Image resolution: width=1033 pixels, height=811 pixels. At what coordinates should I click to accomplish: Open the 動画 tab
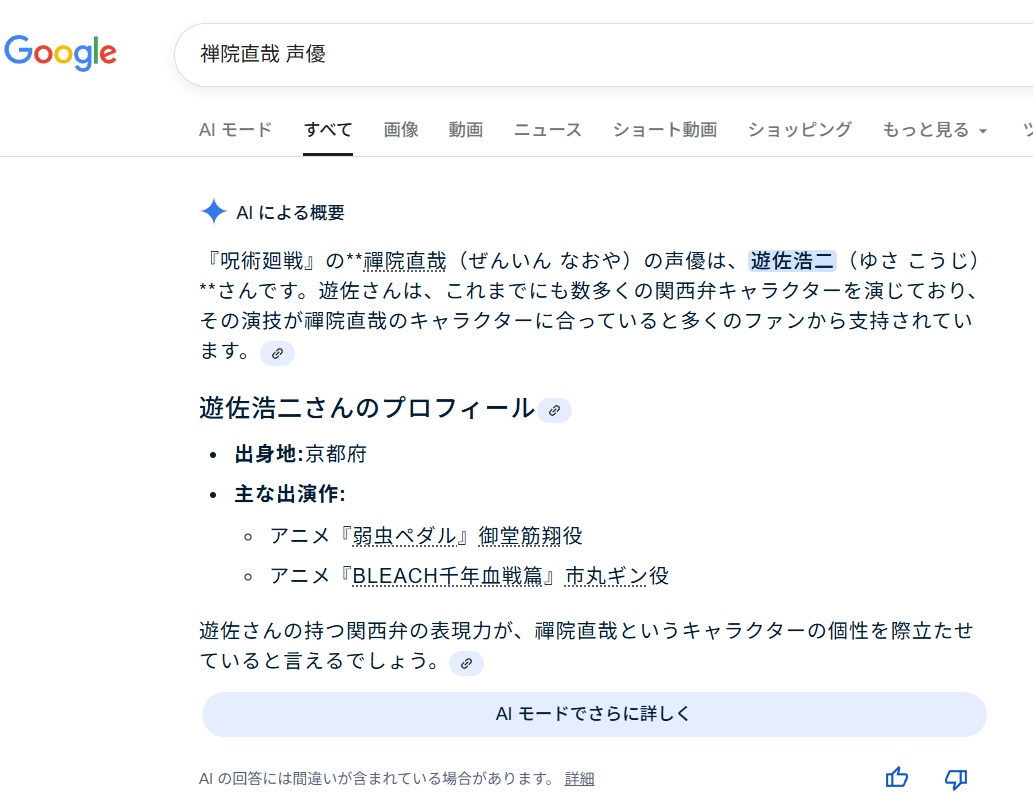click(x=466, y=130)
